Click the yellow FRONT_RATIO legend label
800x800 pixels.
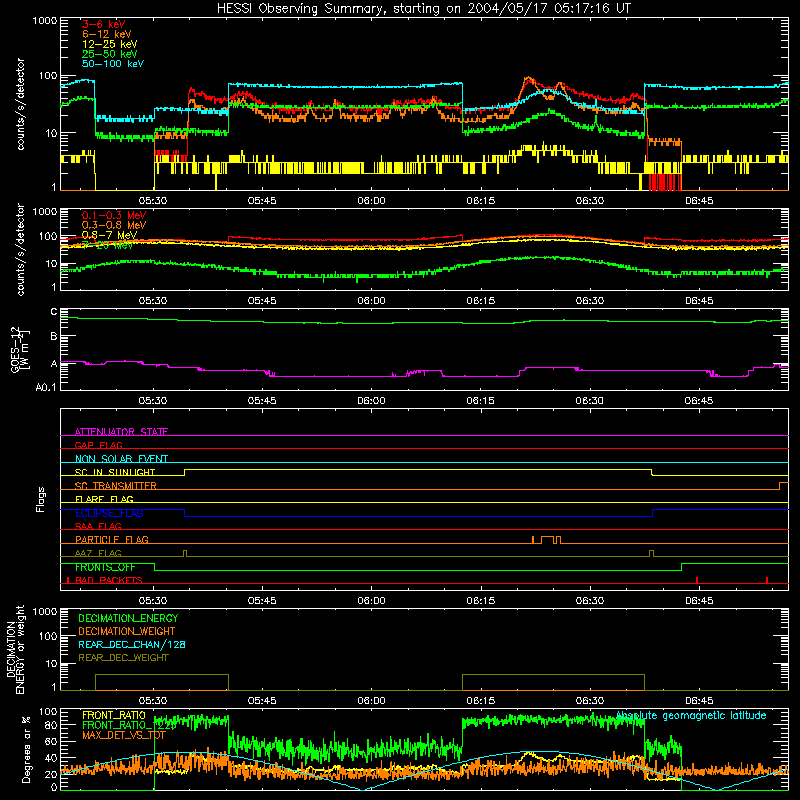[114, 715]
